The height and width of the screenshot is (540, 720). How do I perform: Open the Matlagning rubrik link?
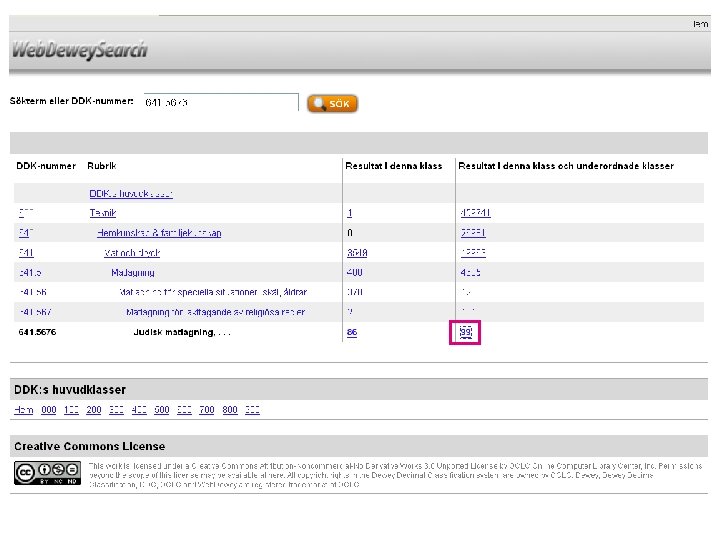132,273
